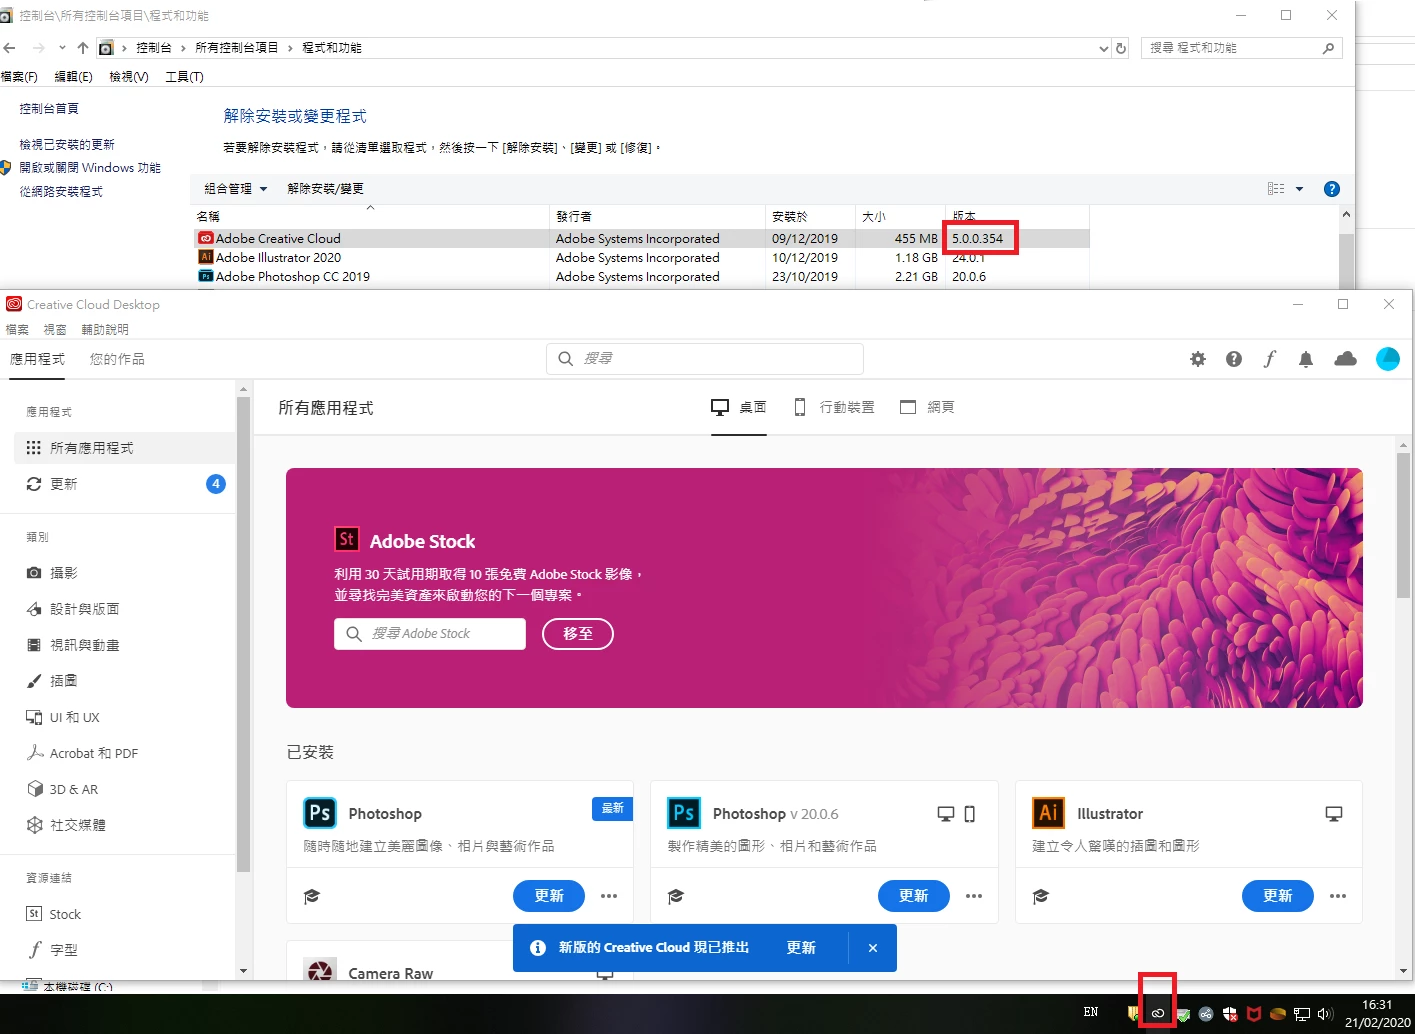Viewport: 1415px width, 1034px height.
Task: Click the 移至 button in Adobe Stock banner
Action: [578, 634]
